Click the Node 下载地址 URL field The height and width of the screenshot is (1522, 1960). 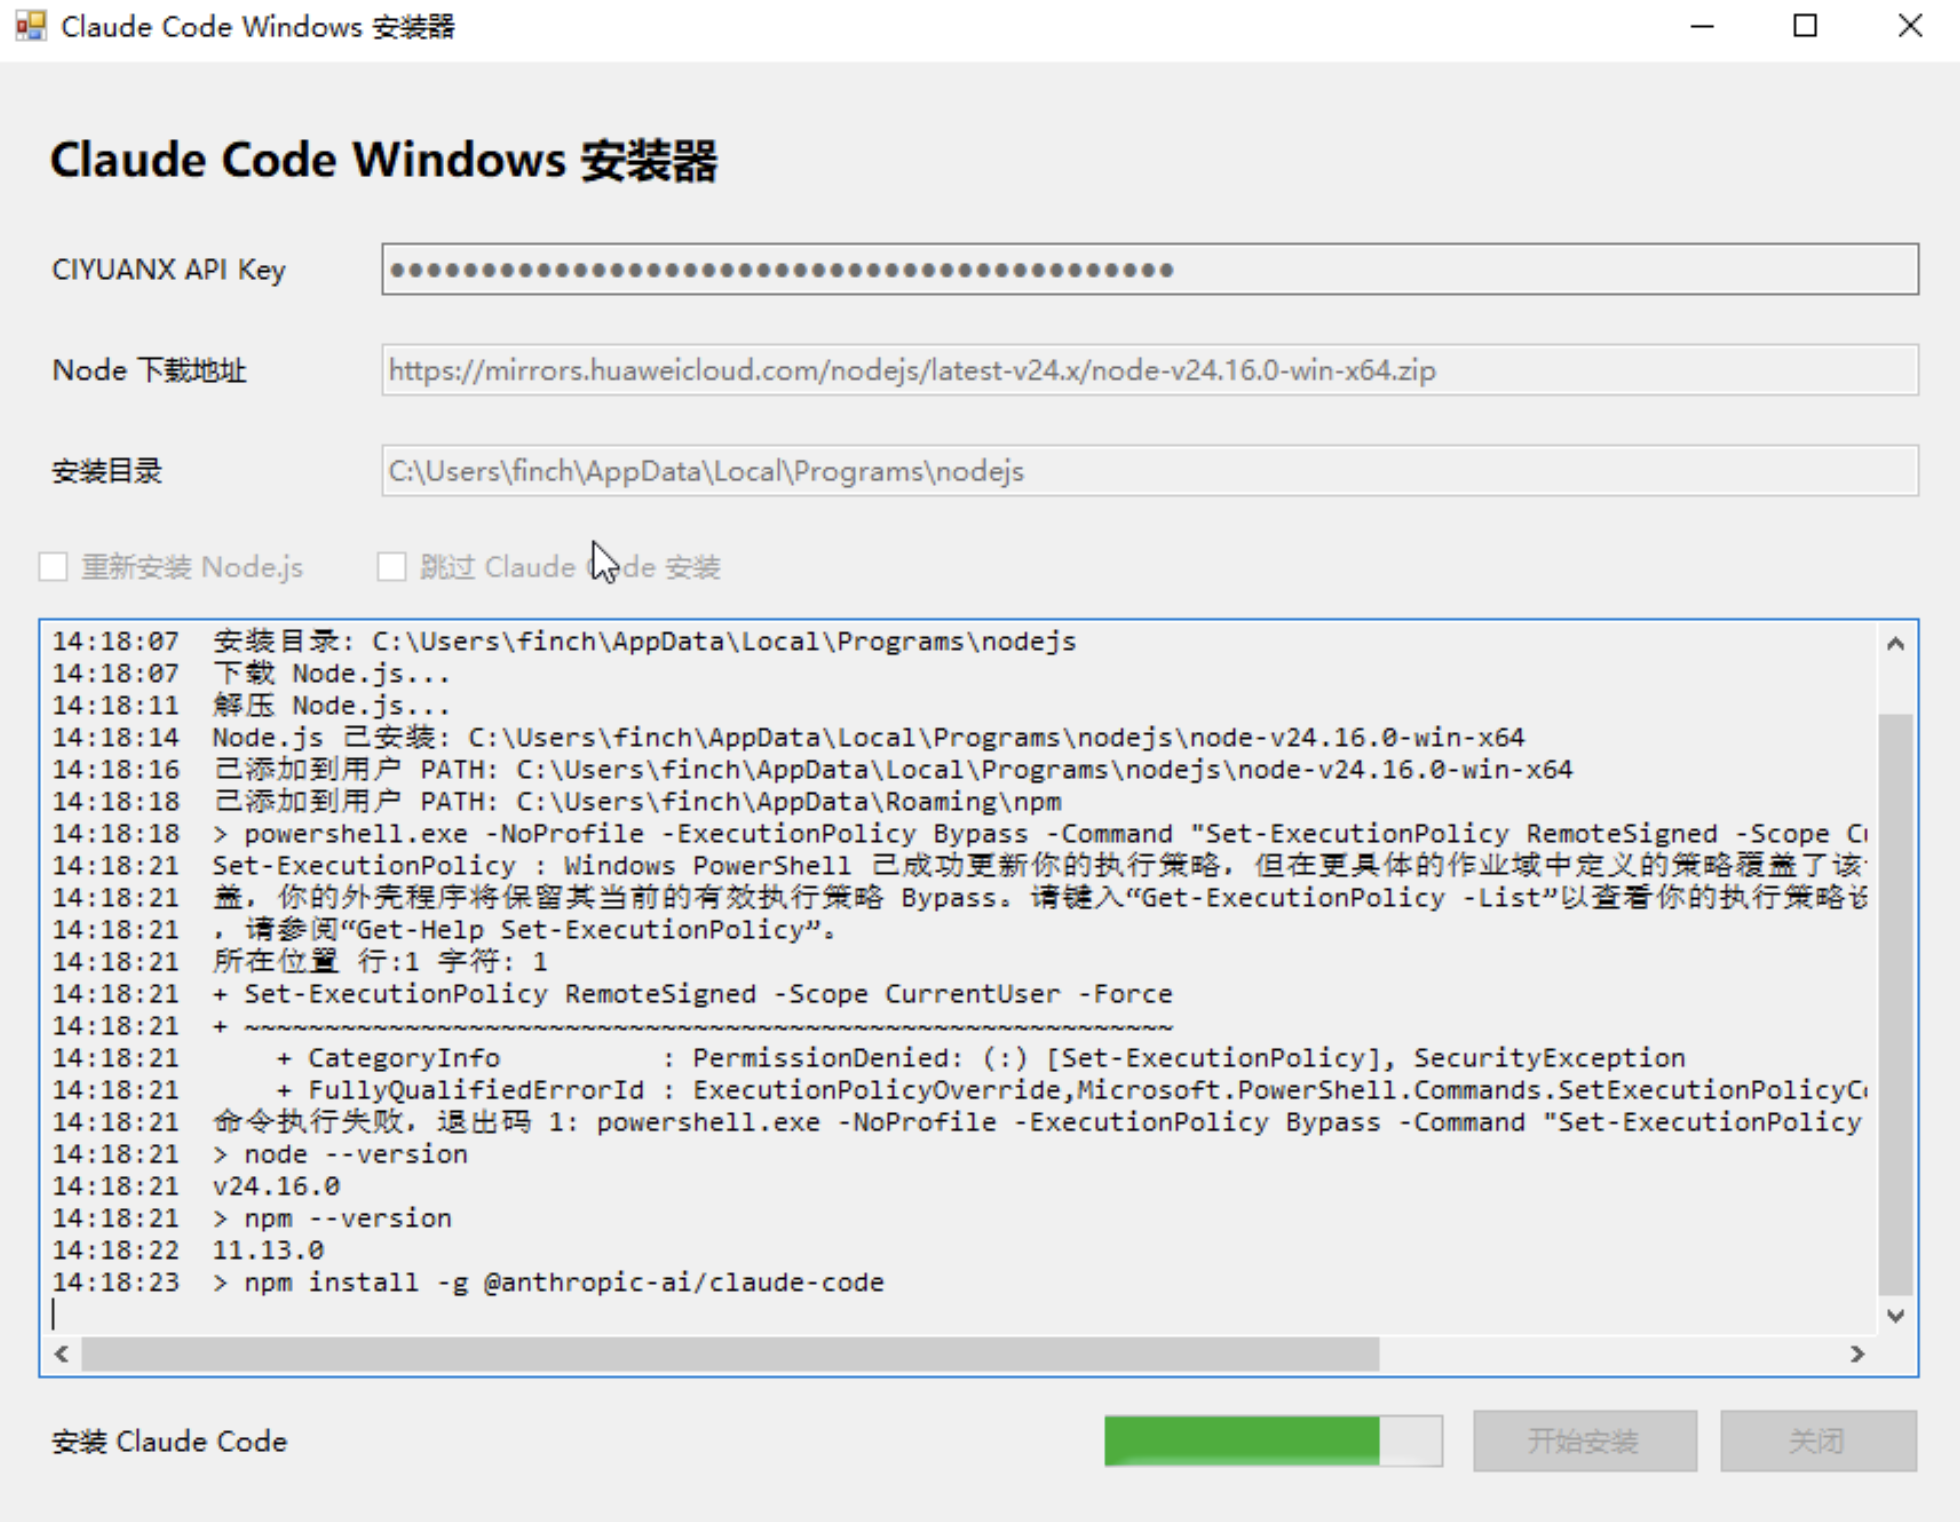1149,370
